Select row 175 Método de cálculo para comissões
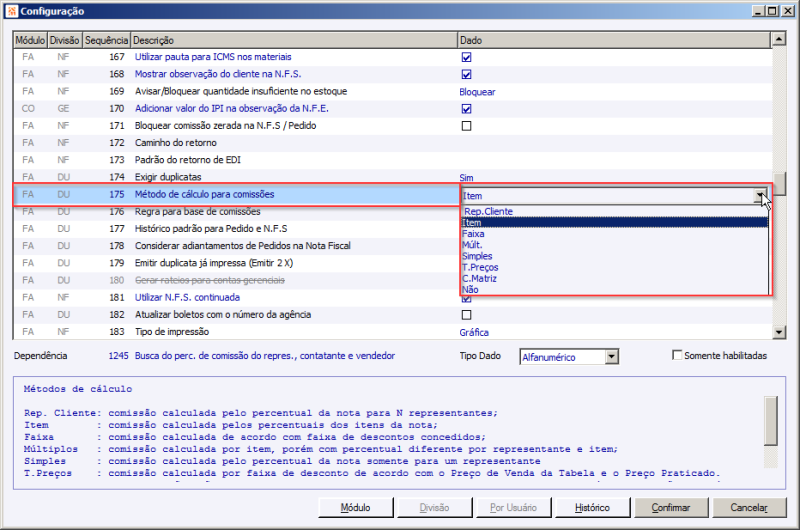The height and width of the screenshot is (530, 800). (237, 194)
